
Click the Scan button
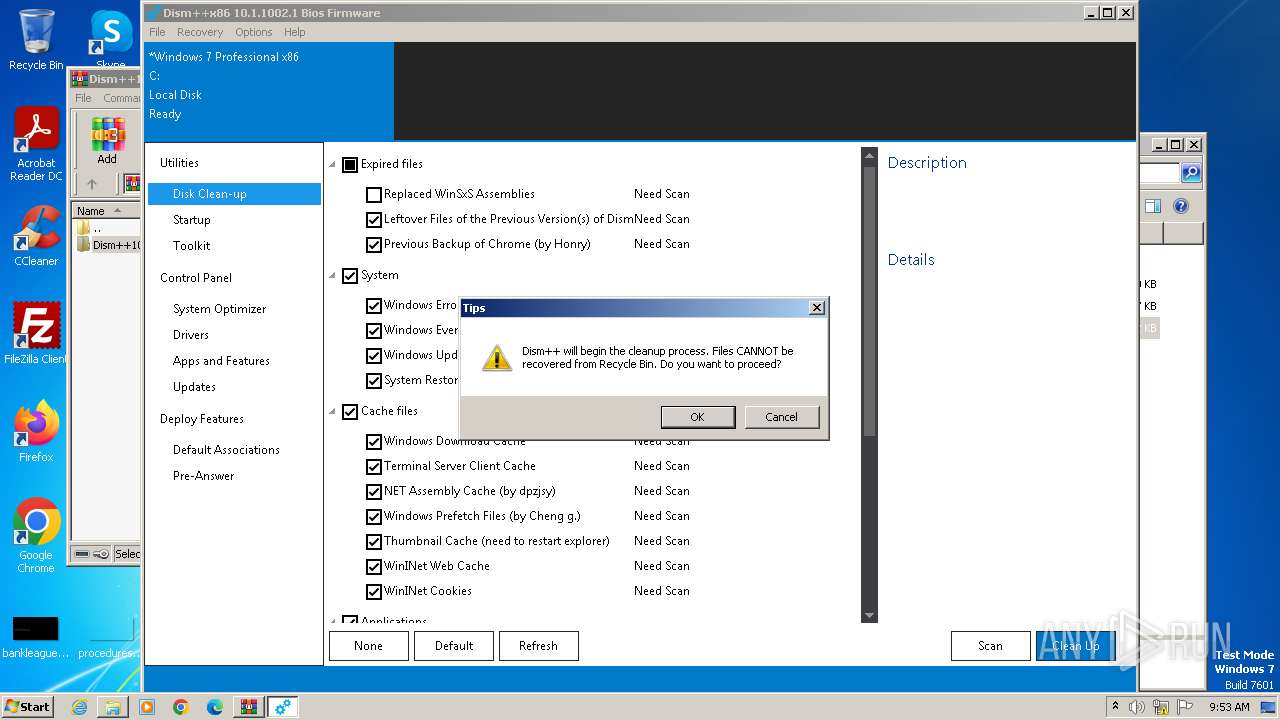pyautogui.click(x=990, y=646)
